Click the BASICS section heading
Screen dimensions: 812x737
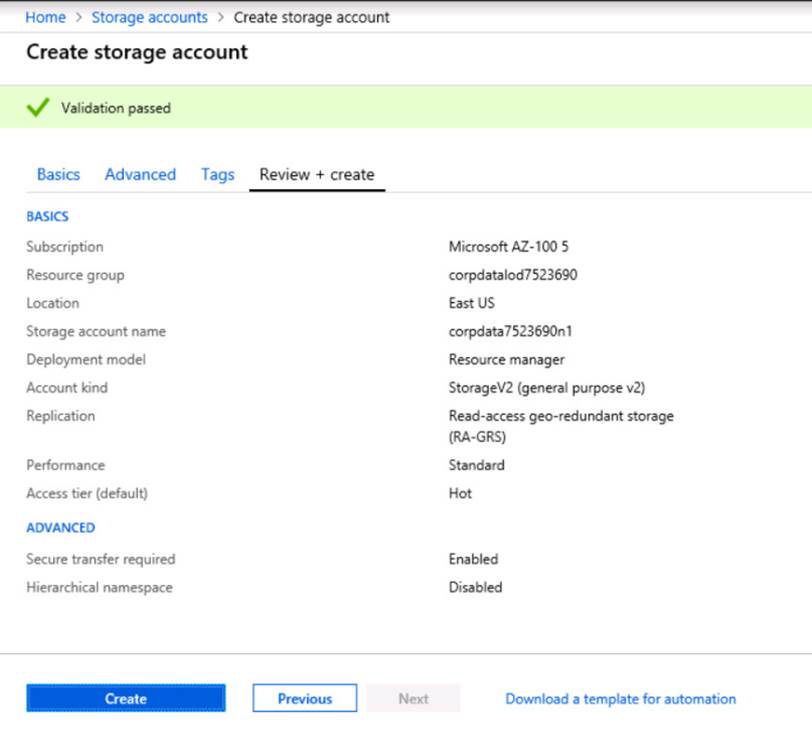(x=47, y=216)
